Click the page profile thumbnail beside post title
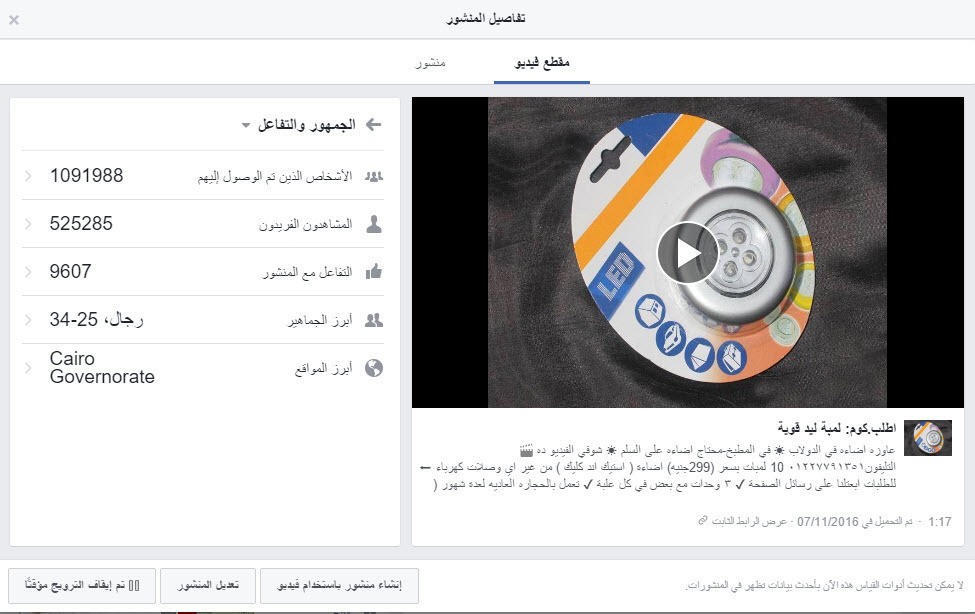This screenshot has width=975, height=614. click(928, 438)
